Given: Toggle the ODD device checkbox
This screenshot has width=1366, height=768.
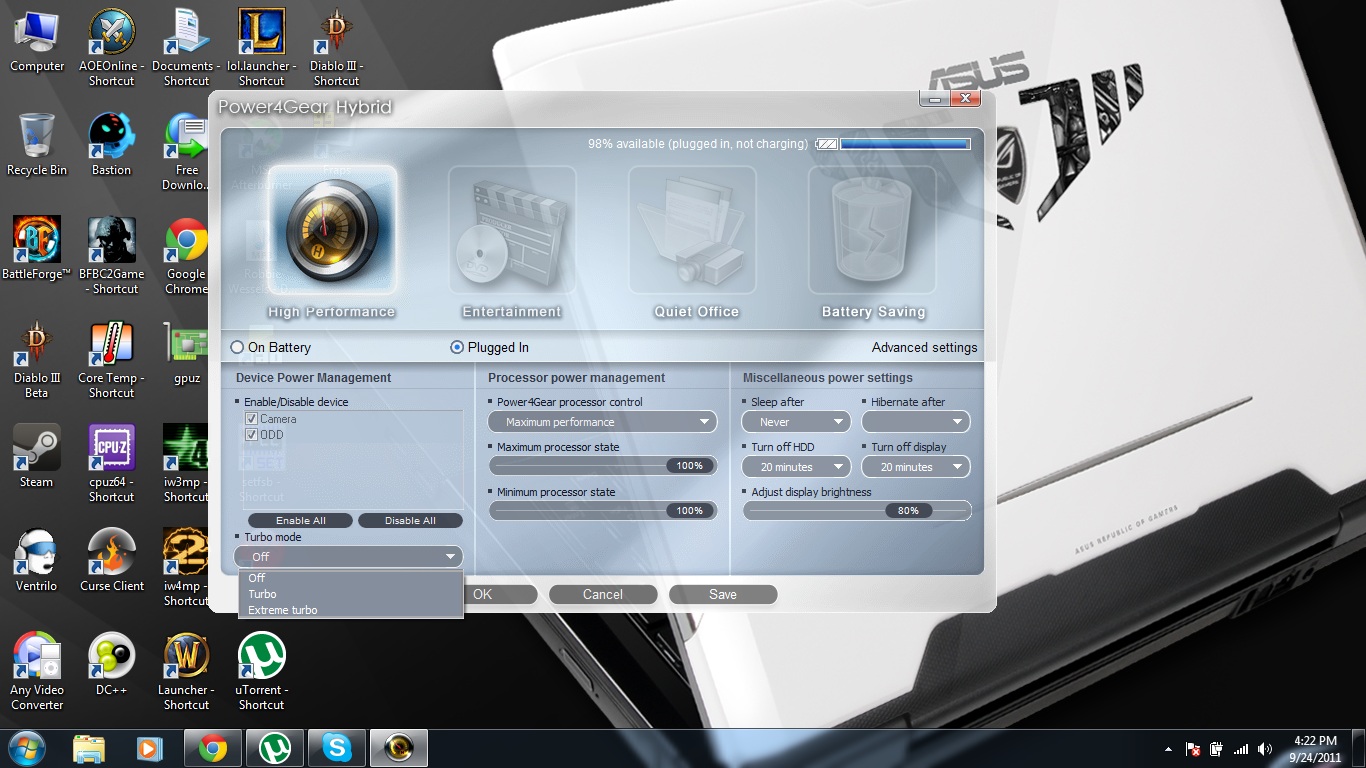Looking at the screenshot, I should [x=252, y=435].
